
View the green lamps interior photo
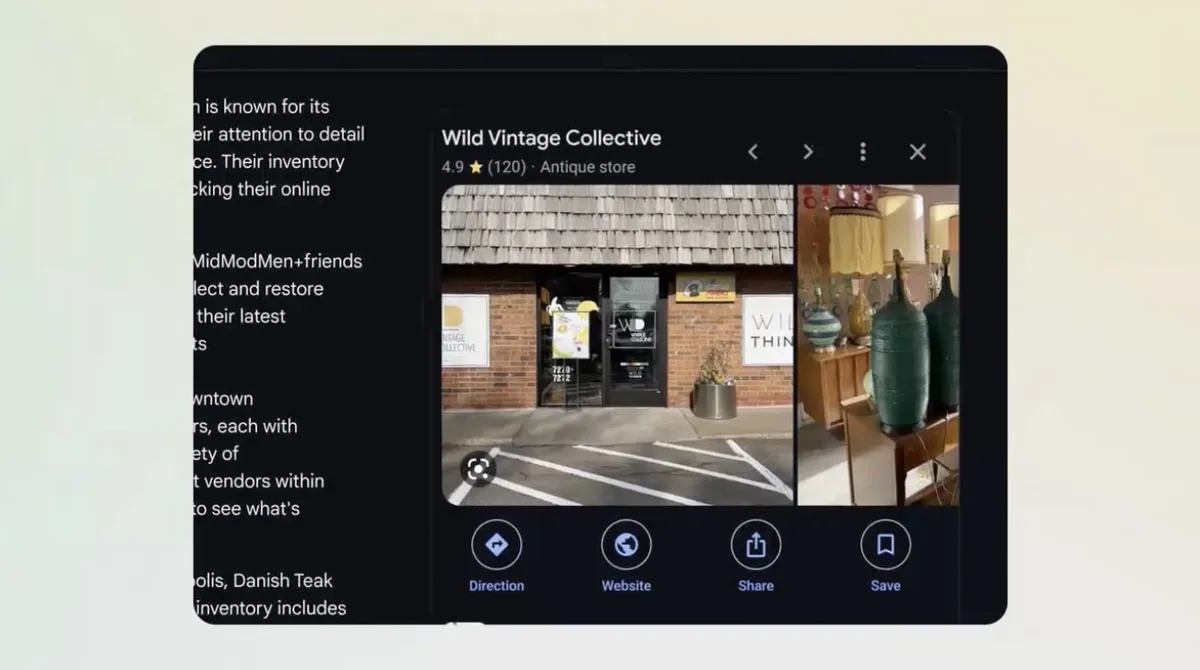[x=878, y=345]
